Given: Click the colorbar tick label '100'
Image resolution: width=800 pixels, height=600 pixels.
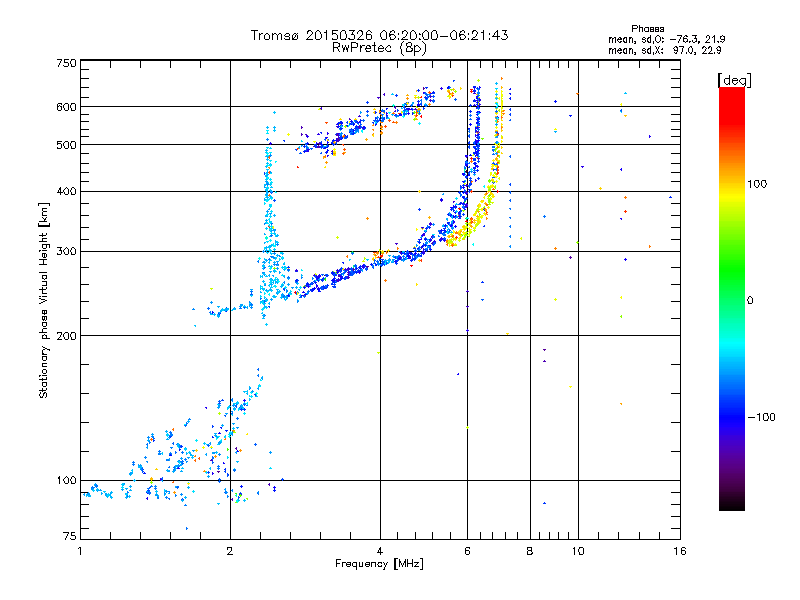Looking at the screenshot, I should point(757,184).
